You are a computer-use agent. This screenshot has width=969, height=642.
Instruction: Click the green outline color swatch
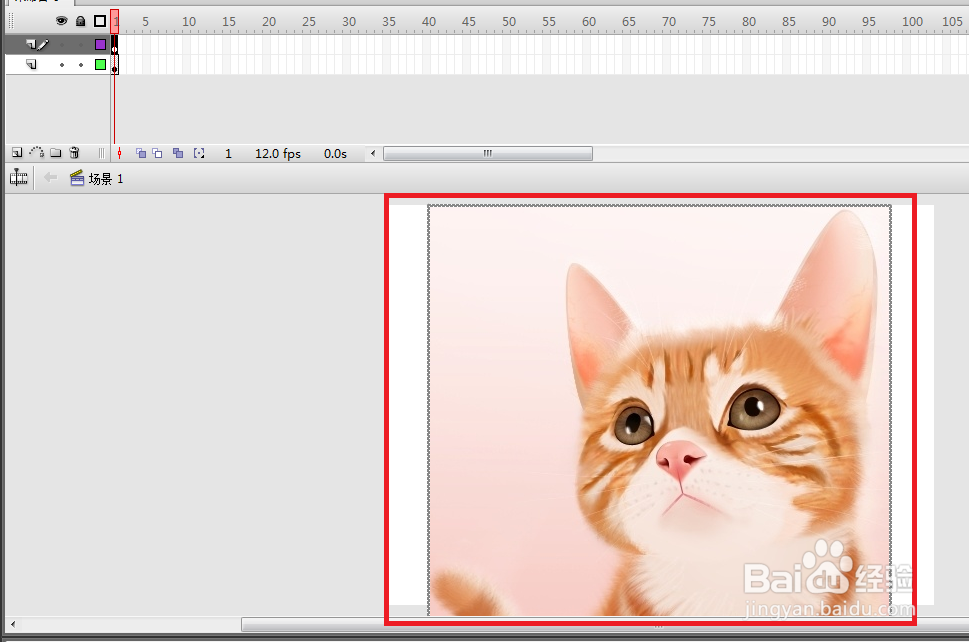(100, 64)
